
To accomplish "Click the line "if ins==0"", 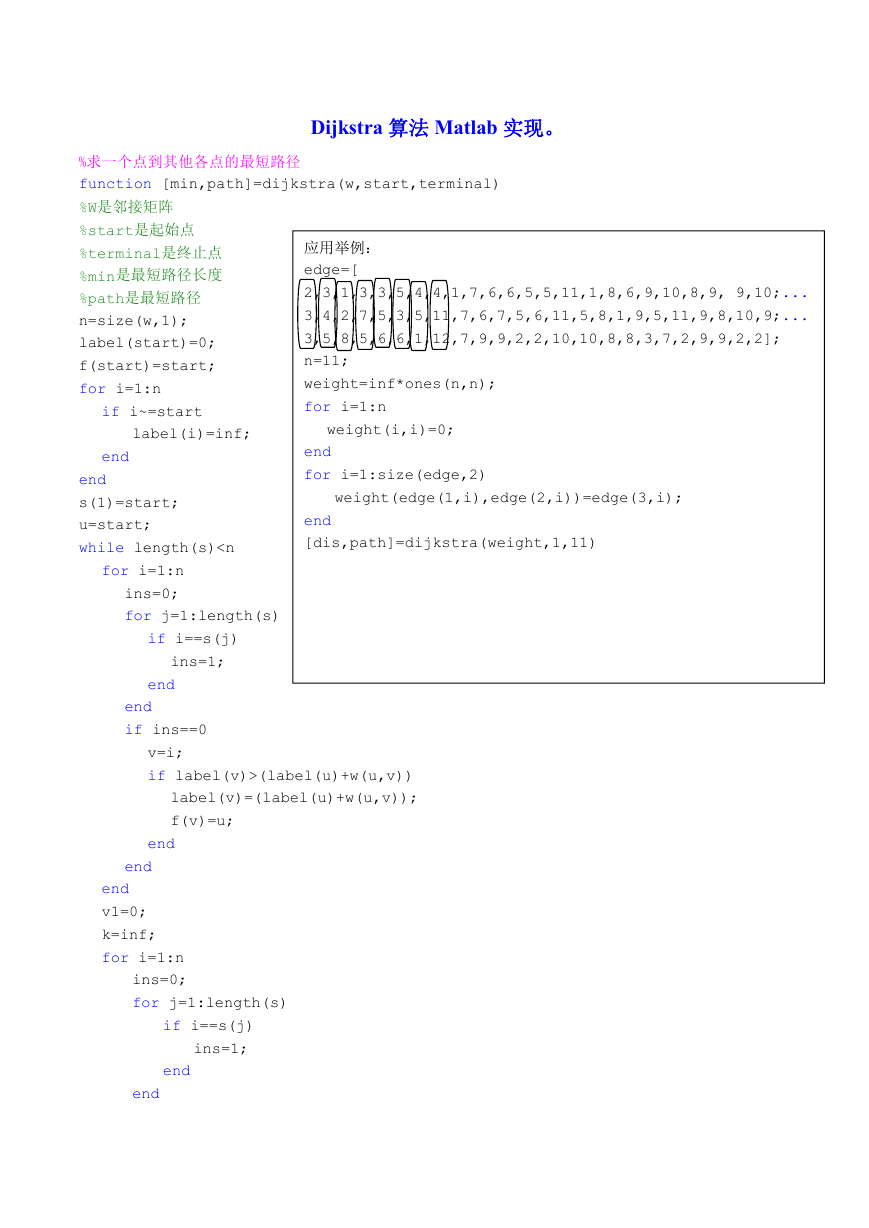I will (x=166, y=730).
